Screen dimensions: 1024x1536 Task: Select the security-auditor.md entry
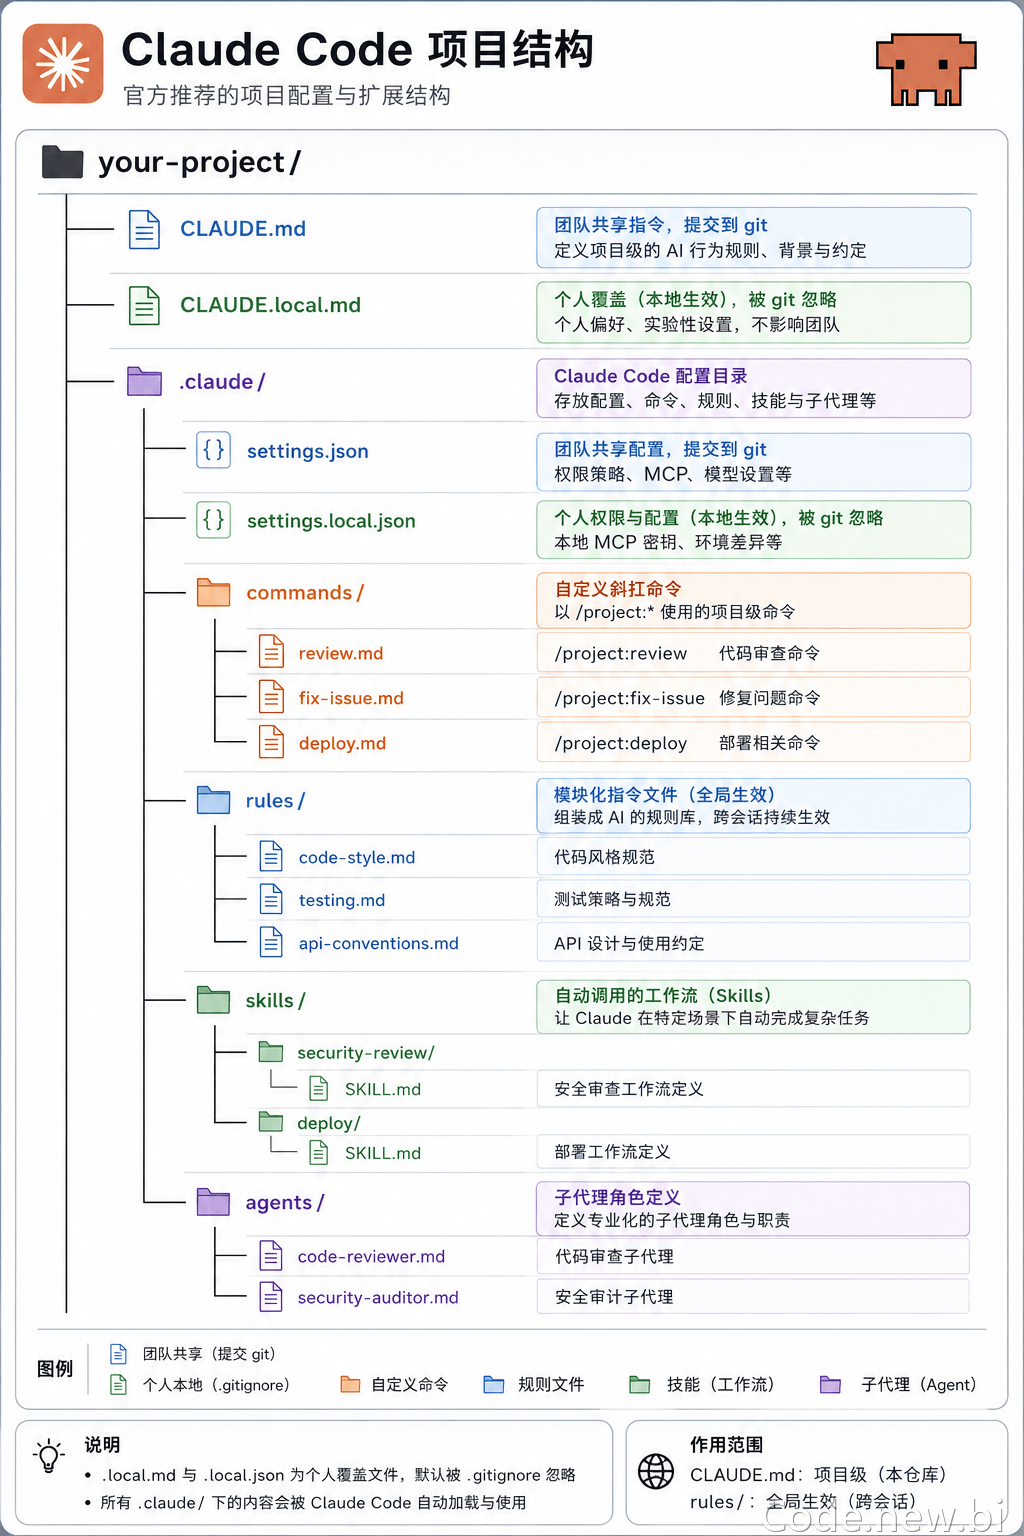point(378,1298)
